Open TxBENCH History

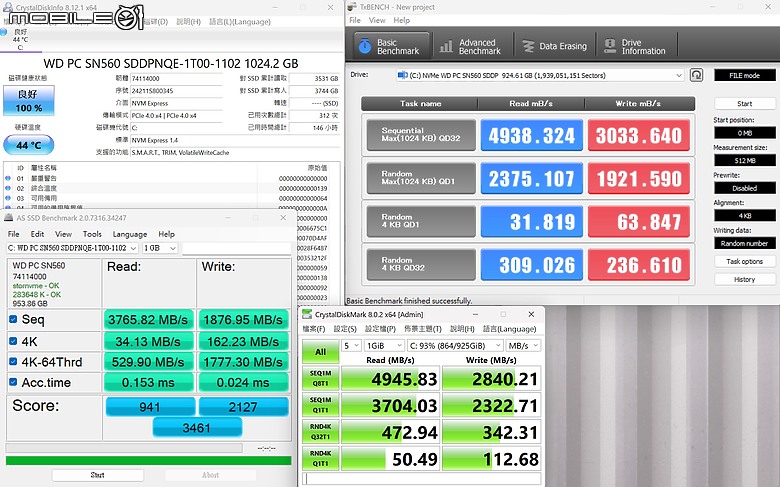point(744,279)
